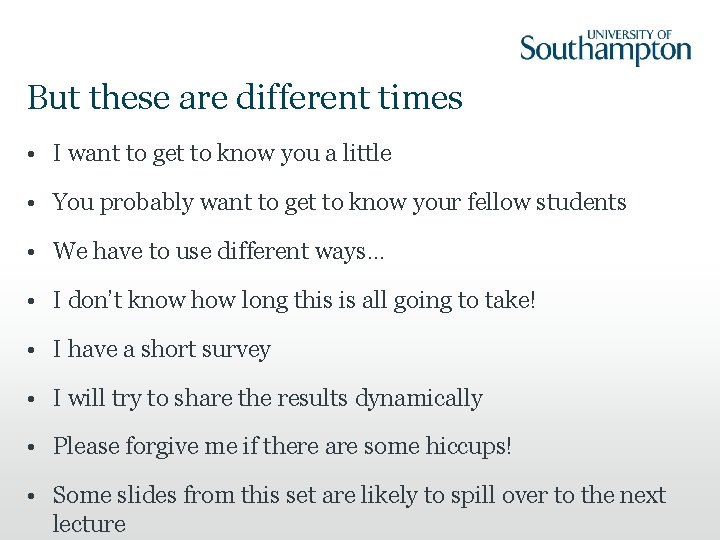The width and height of the screenshot is (720, 540).
Task: Select the bullet next to "Please forgive me"
Action: (x=33, y=447)
